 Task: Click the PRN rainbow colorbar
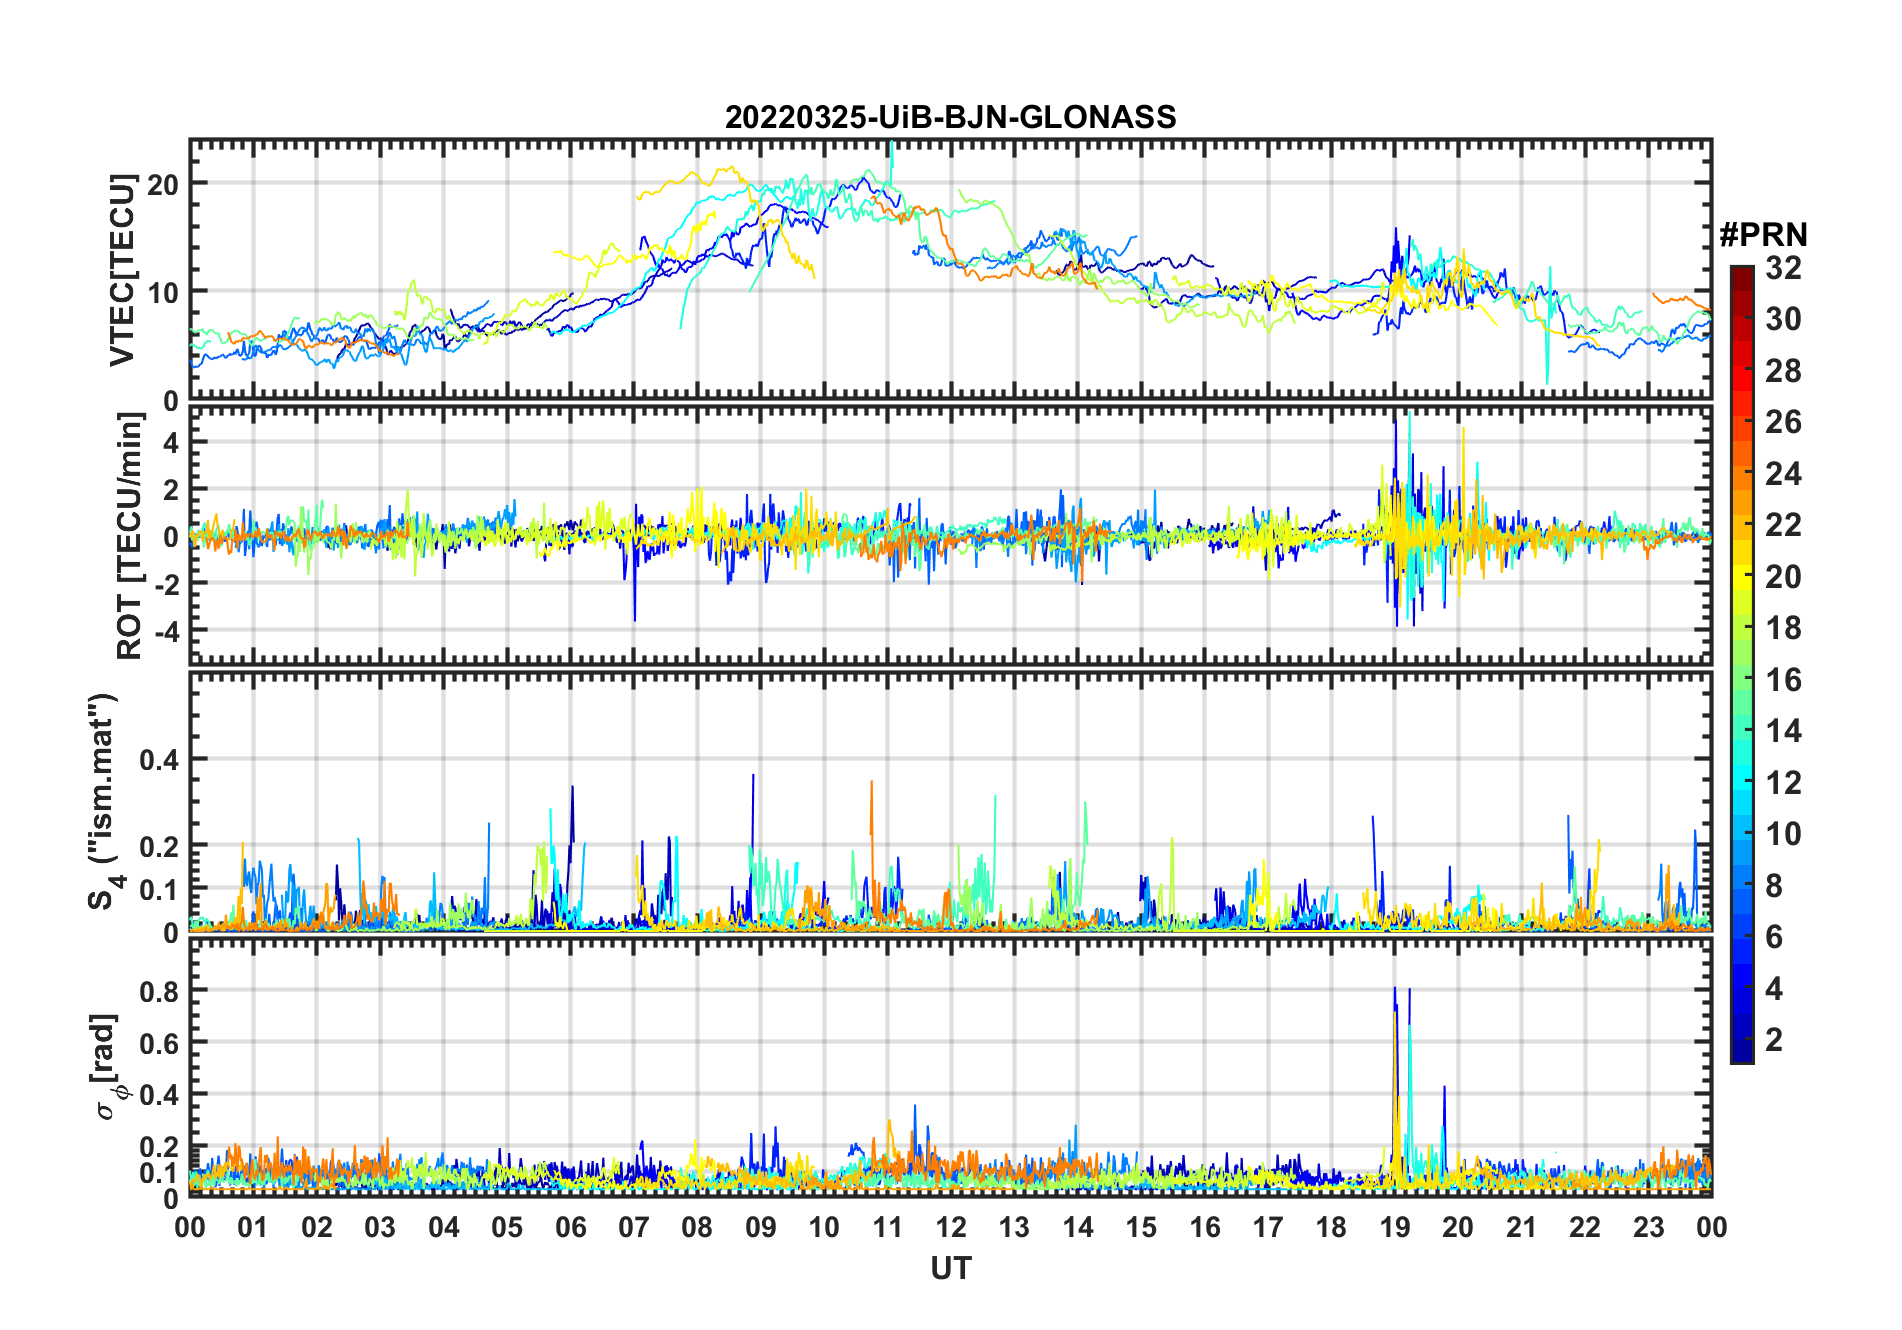point(1742,664)
